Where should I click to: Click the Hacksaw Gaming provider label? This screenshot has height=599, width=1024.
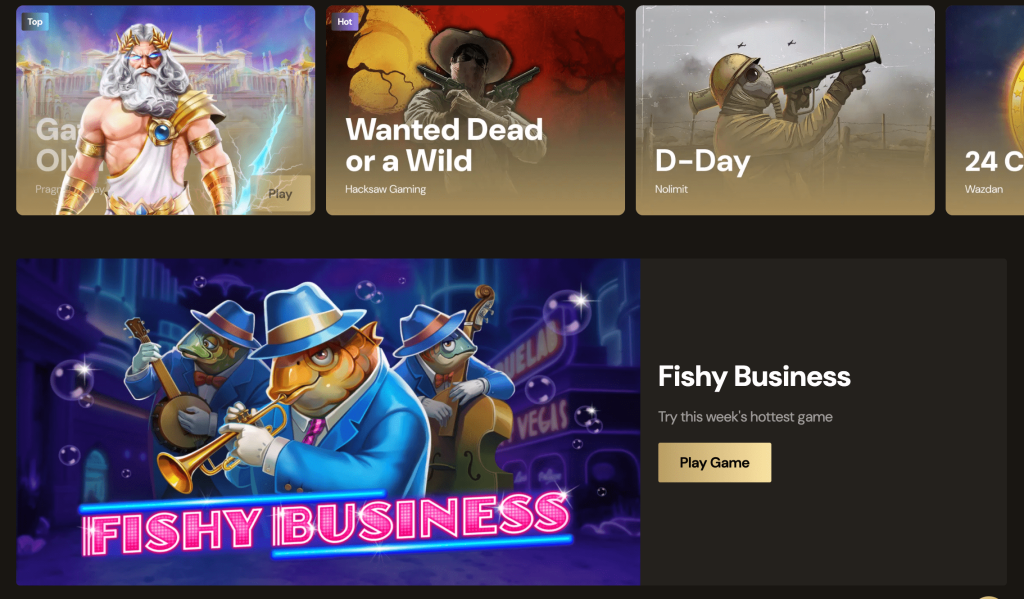[x=385, y=189]
